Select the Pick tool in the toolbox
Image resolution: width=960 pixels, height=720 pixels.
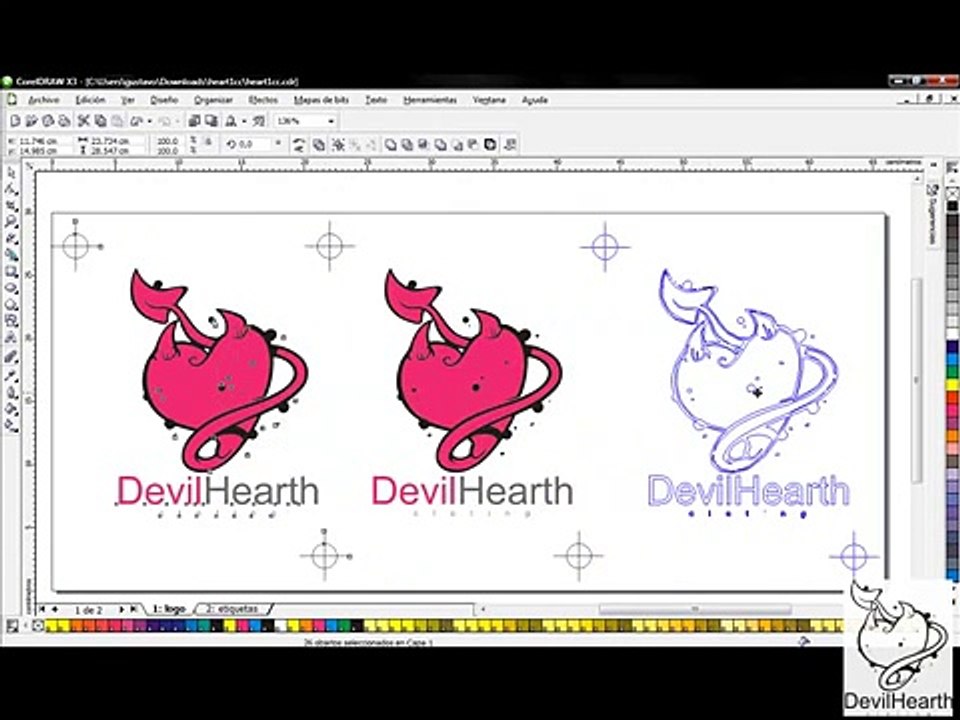(x=11, y=174)
